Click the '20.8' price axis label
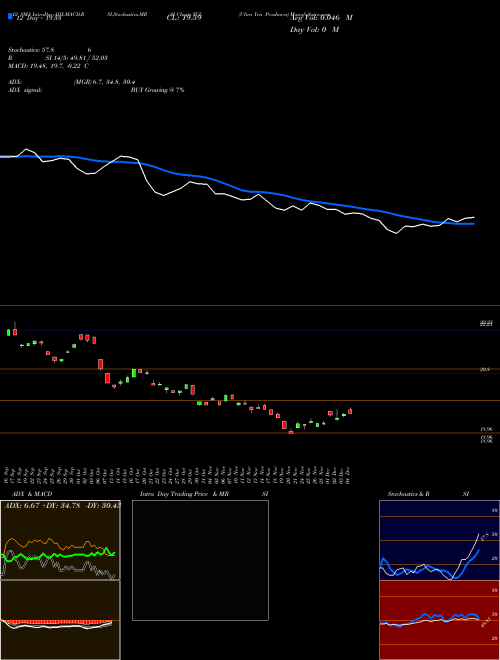The width and height of the screenshot is (500, 660). (485, 370)
